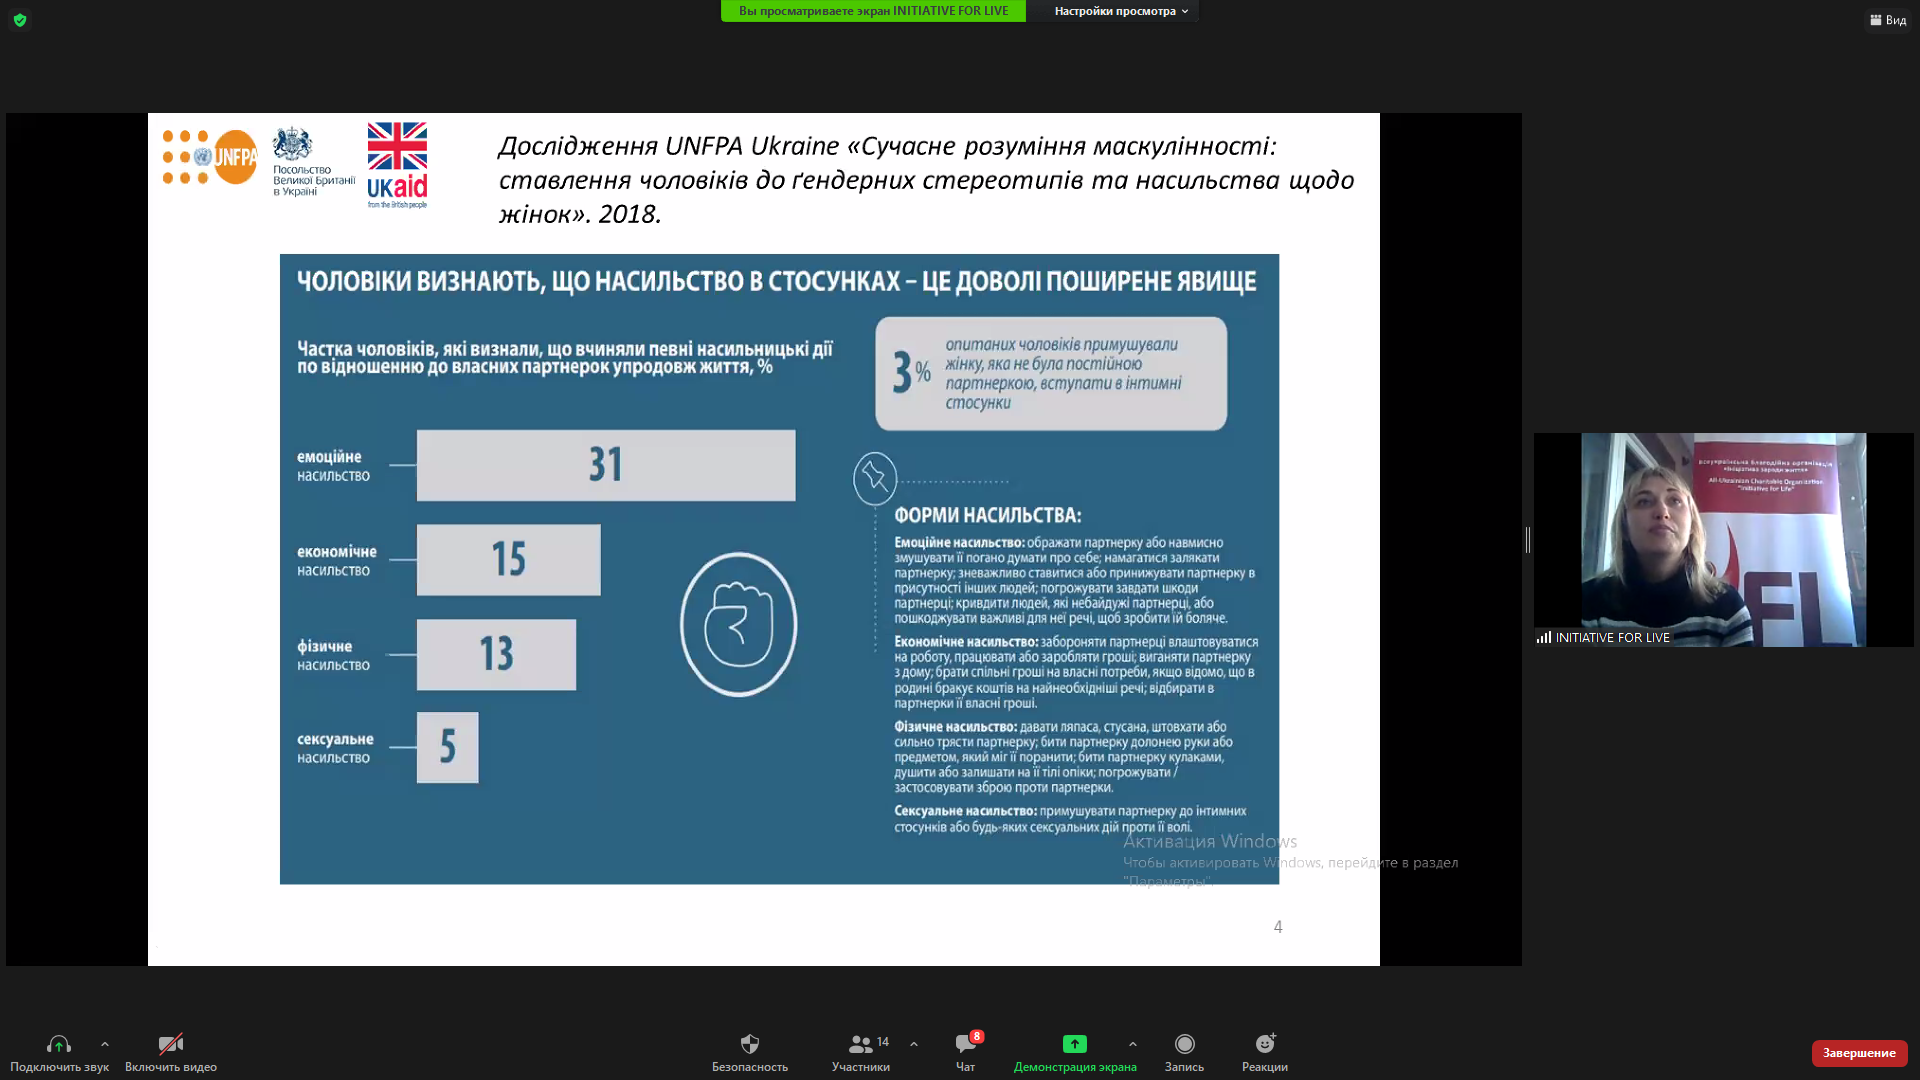The image size is (1920, 1080).
Task: Click the INITIATIVE FOR LIVE name label
Action: click(1612, 637)
